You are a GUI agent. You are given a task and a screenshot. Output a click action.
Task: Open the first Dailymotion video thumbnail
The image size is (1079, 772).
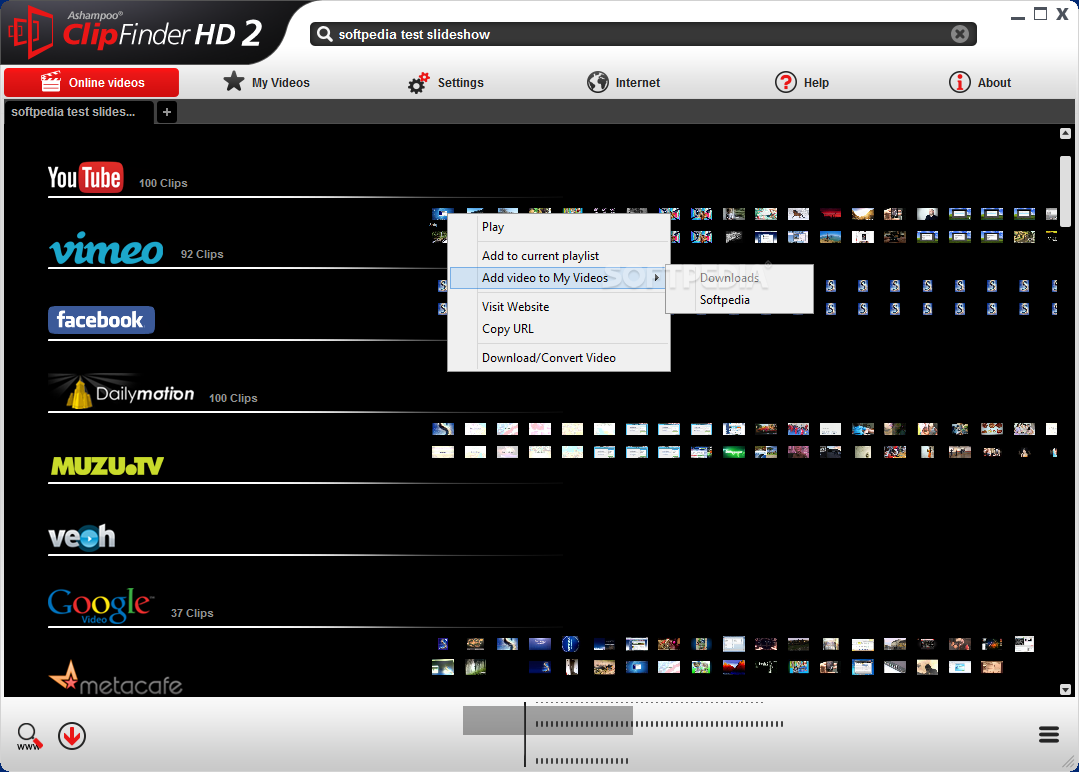[x=442, y=429]
